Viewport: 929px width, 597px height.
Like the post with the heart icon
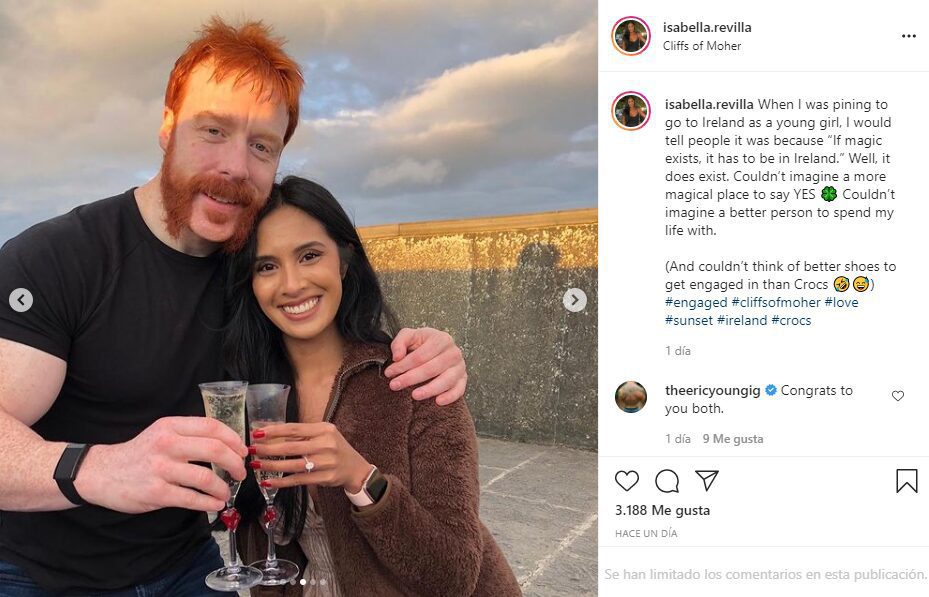click(627, 480)
